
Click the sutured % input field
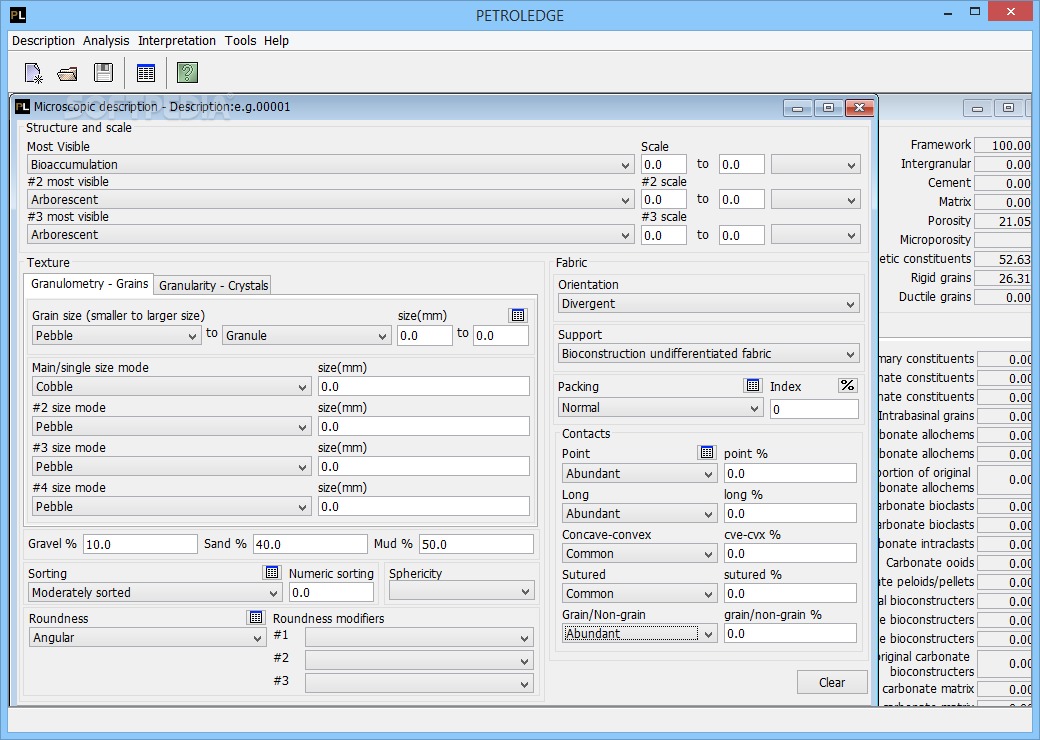[790, 593]
